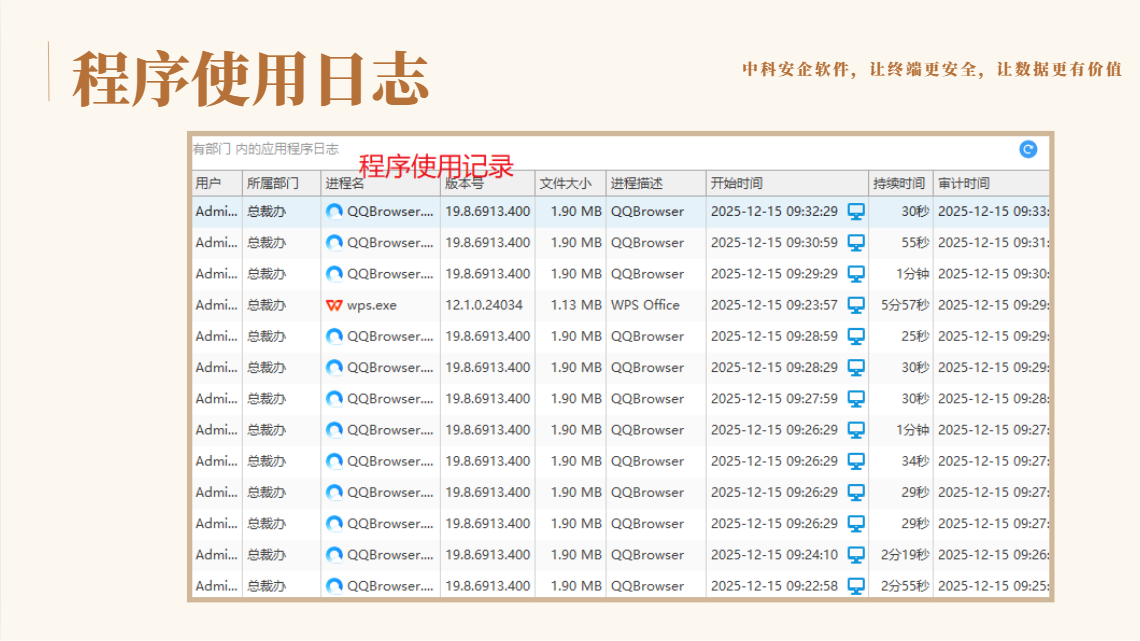Viewport: 1140px width, 641px height.
Task: Select start time 2025-12-15 09:23:57
Action: coord(774,305)
